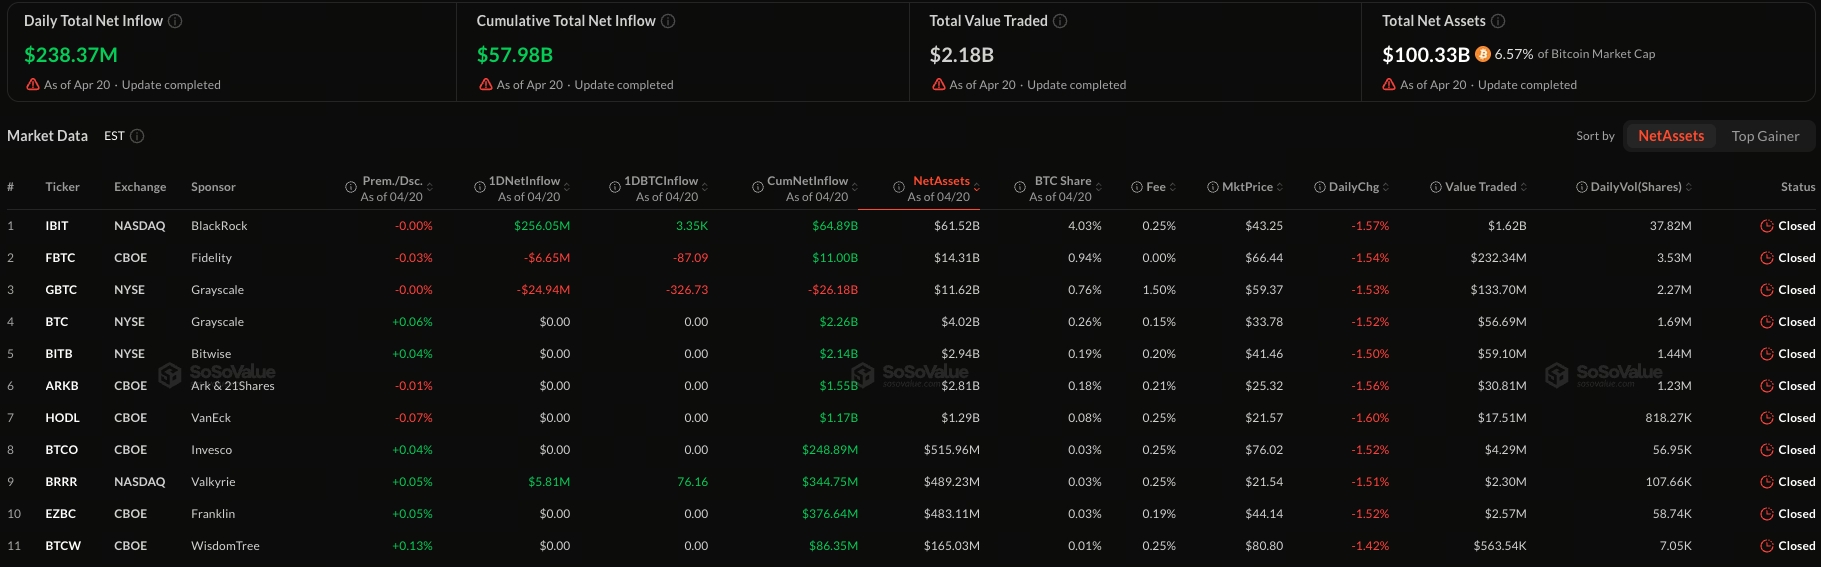Click warning icon under Cumulative Total Net Inflow
Screen dimensions: 1821x567
486,85
